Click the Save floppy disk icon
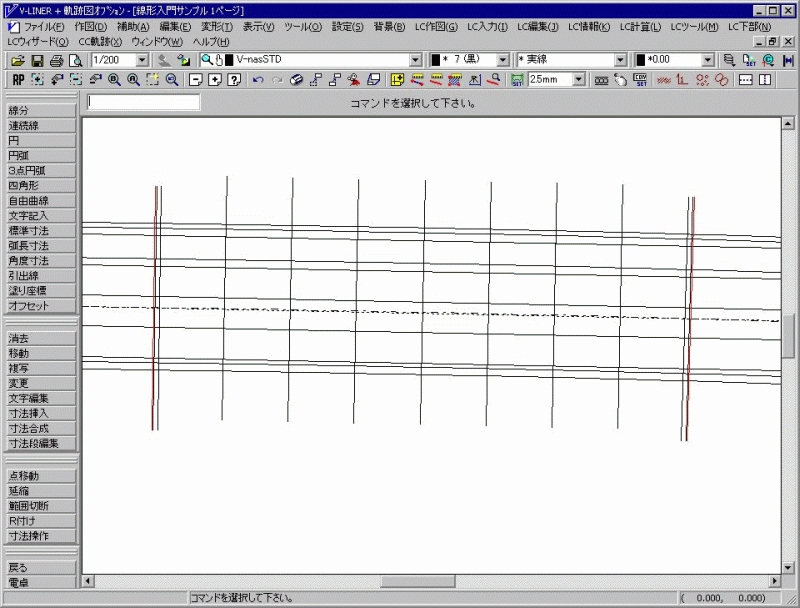Screen dimensions: 800x608 [x=38, y=61]
